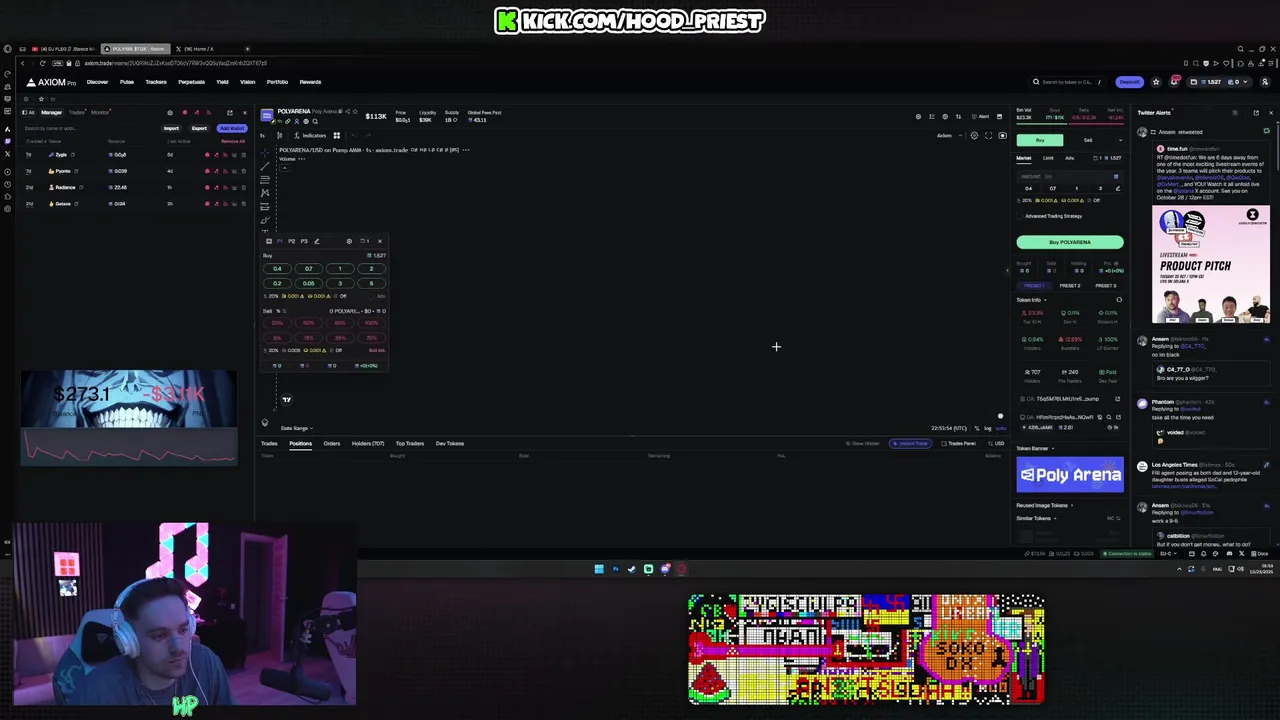Switch to the Limit order type

[x=1048, y=158]
